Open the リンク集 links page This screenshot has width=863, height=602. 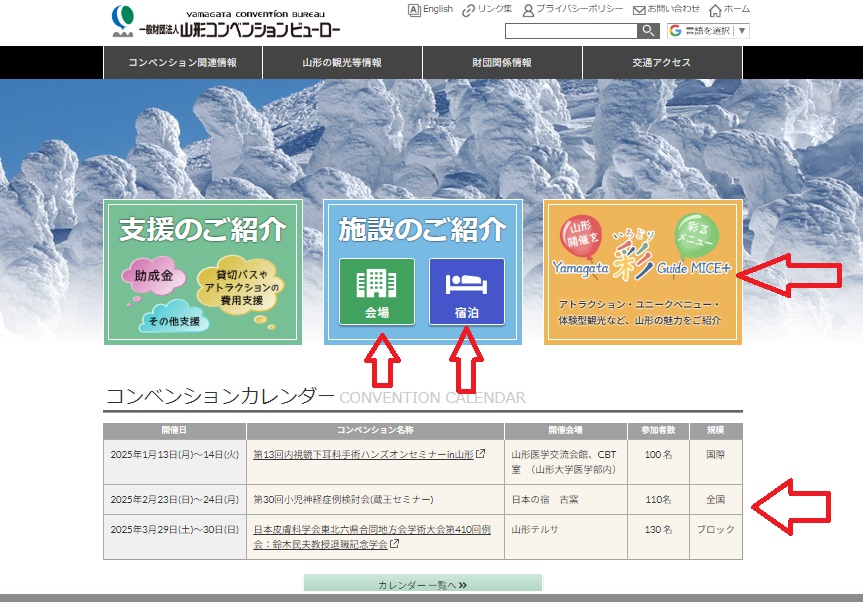click(x=487, y=10)
